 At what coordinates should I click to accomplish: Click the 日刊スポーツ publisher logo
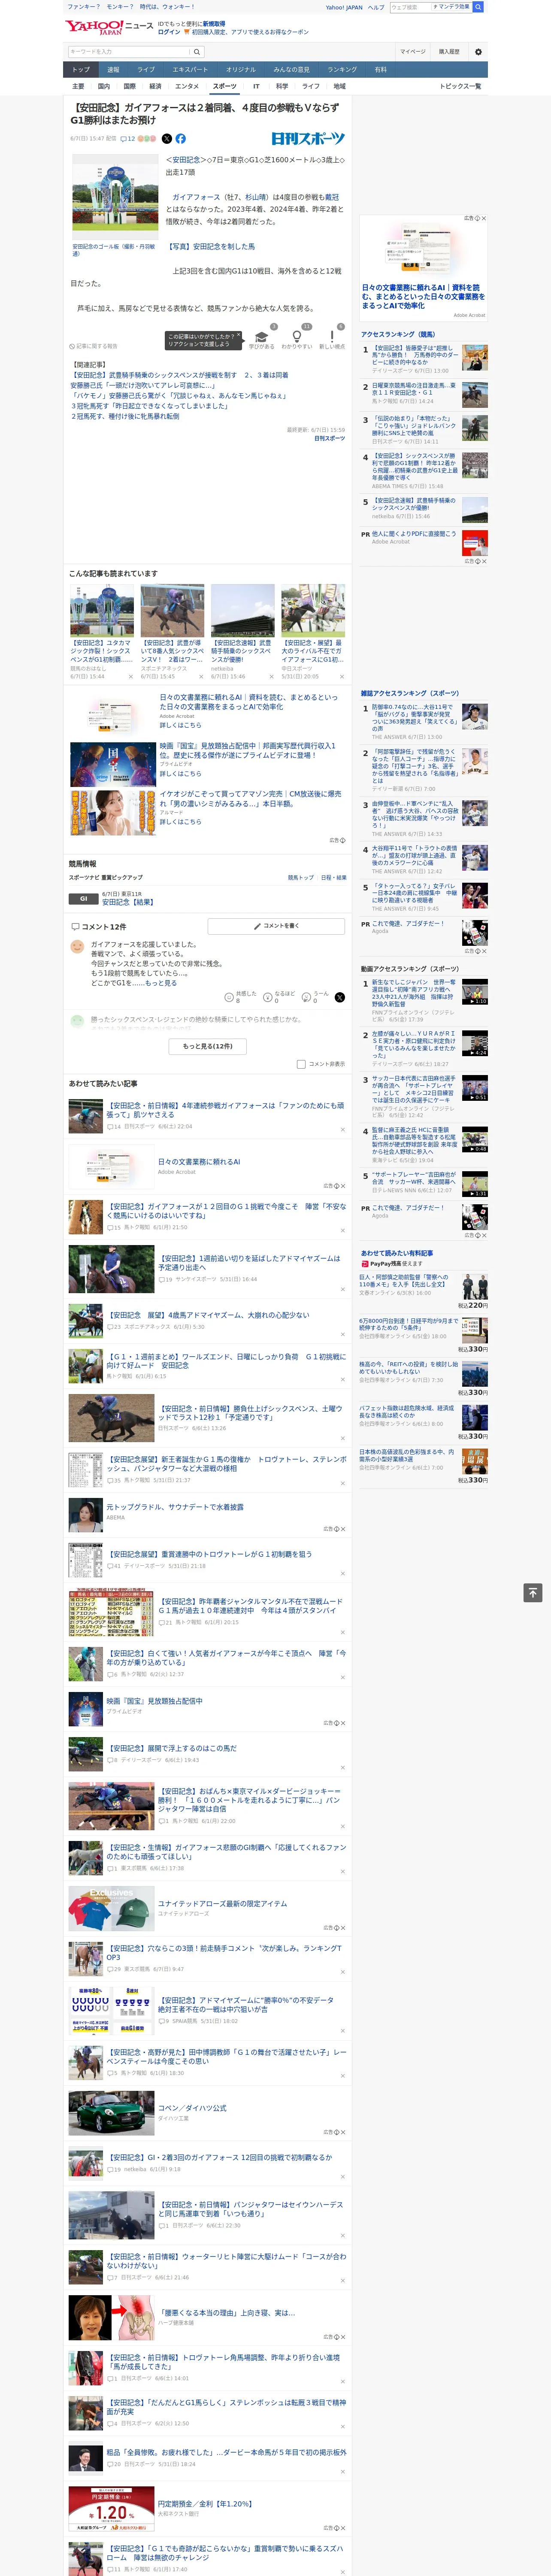pos(308,139)
